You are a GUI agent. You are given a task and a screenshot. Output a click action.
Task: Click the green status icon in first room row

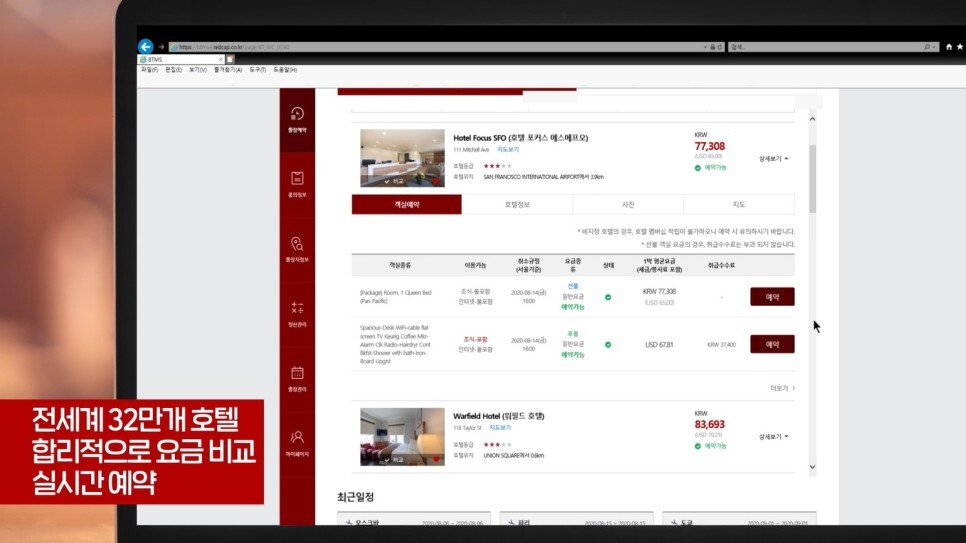coord(607,297)
